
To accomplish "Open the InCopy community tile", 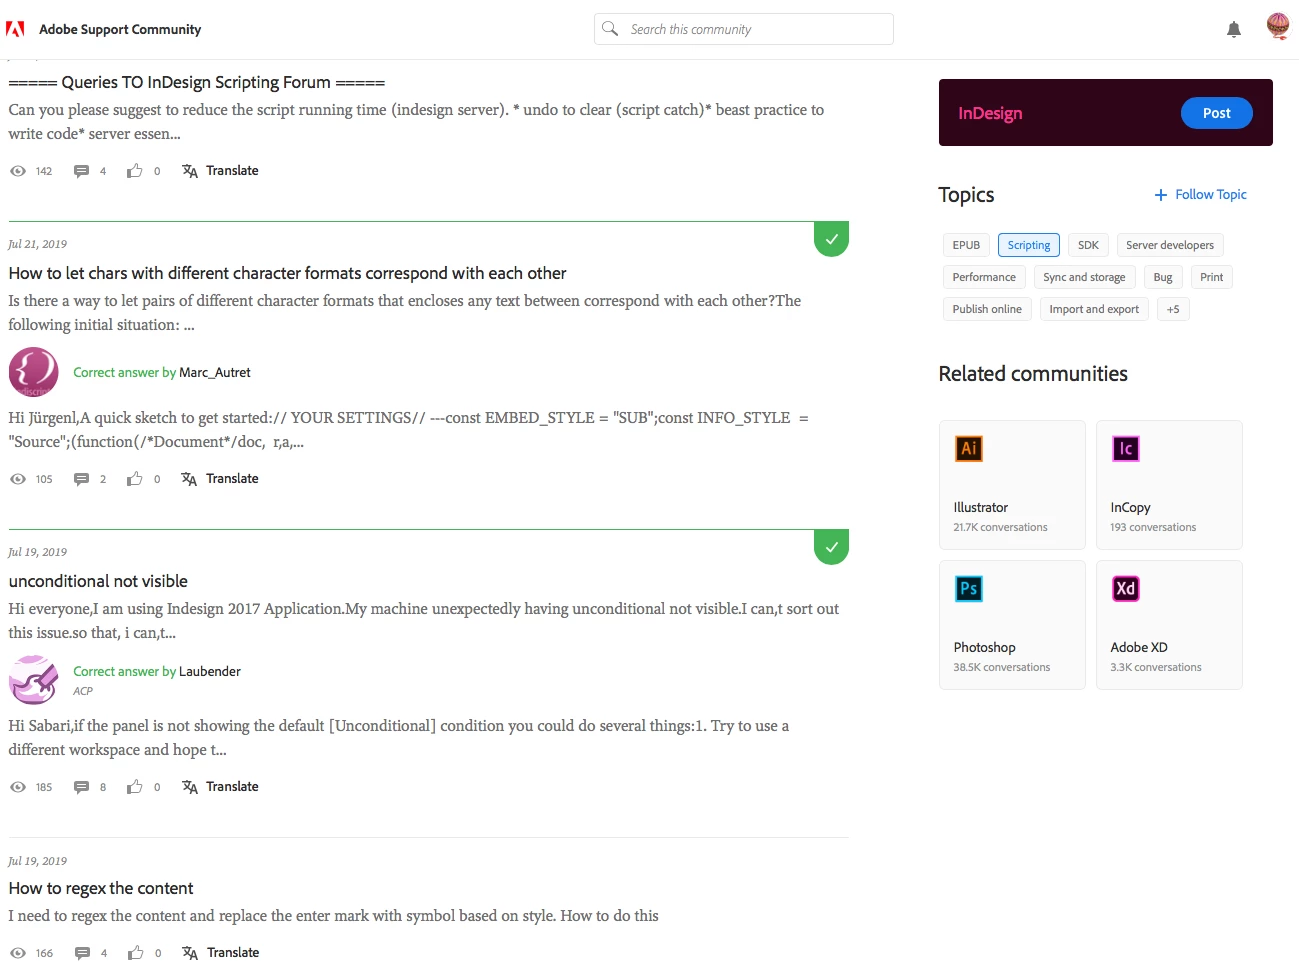I will pyautogui.click(x=1169, y=484).
